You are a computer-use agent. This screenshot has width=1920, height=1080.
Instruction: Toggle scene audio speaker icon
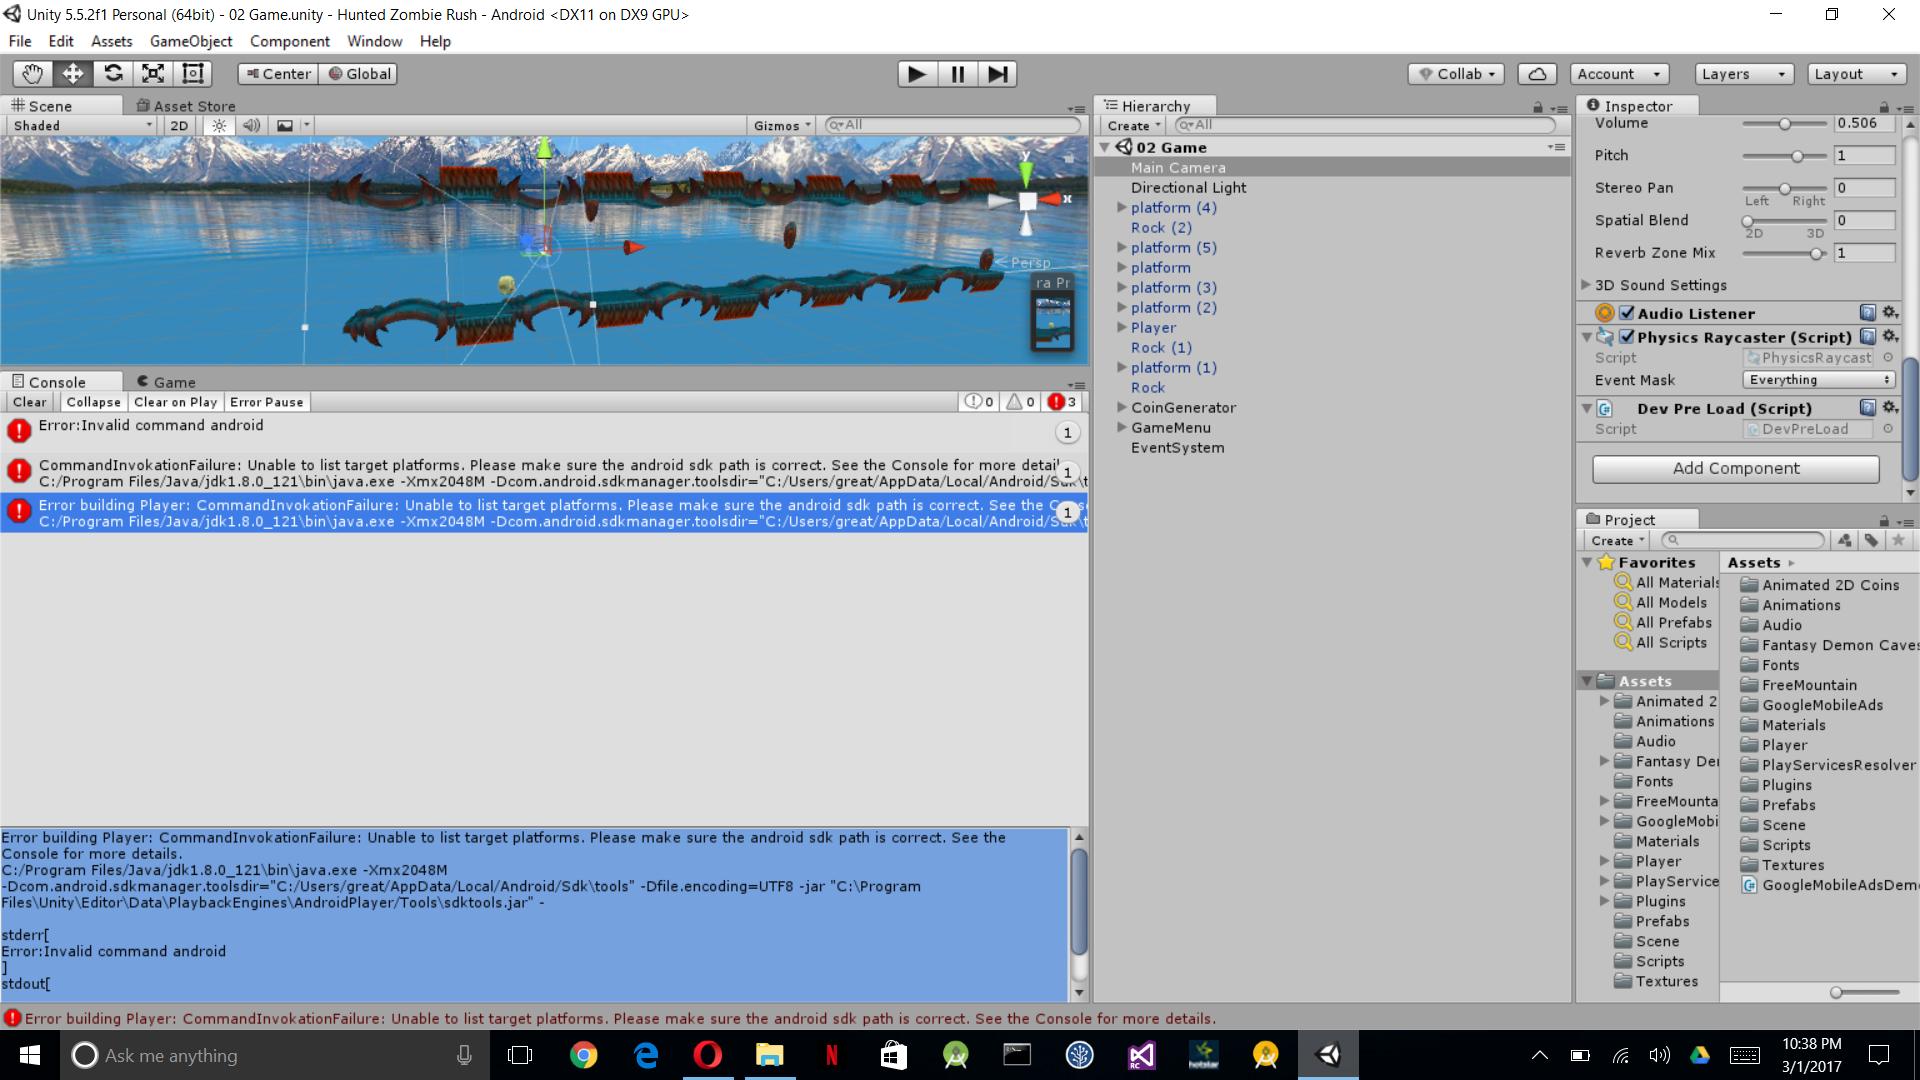(x=252, y=126)
